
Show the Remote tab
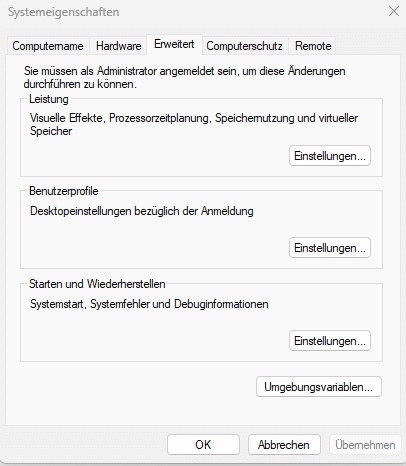(x=313, y=46)
